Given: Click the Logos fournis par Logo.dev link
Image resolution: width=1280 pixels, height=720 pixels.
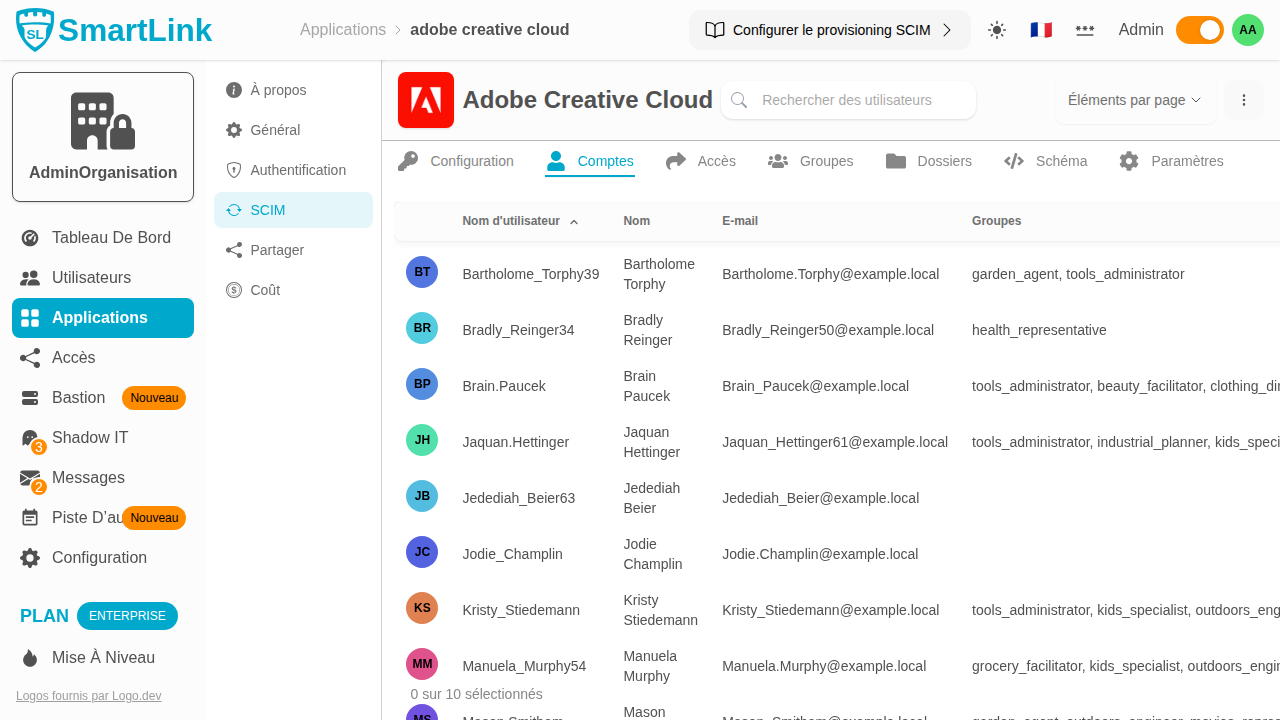Looking at the screenshot, I should coord(88,696).
